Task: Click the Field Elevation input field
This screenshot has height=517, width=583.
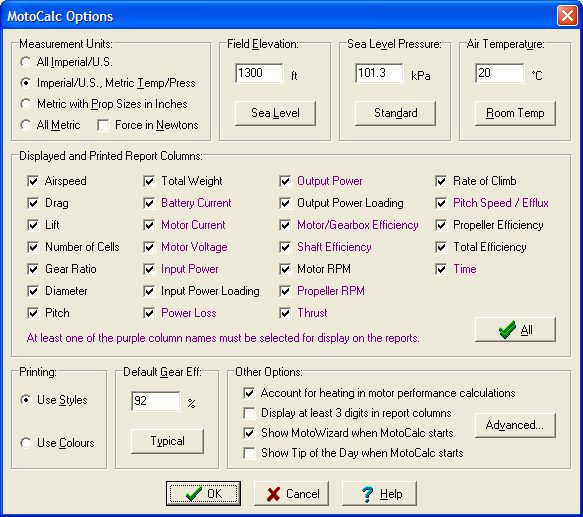Action: point(259,73)
